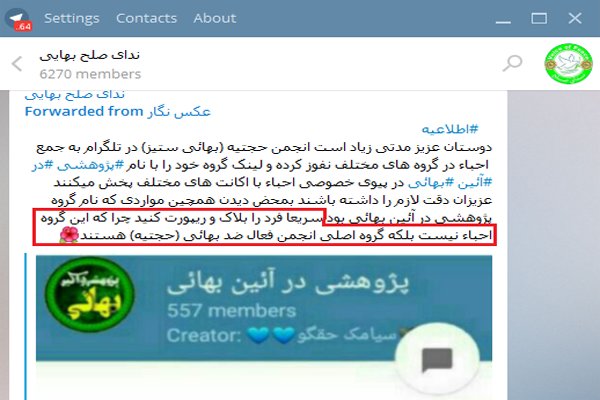The image size is (600, 400).
Task: Click the #بهائی hashtag in message
Action: pyautogui.click(x=431, y=183)
